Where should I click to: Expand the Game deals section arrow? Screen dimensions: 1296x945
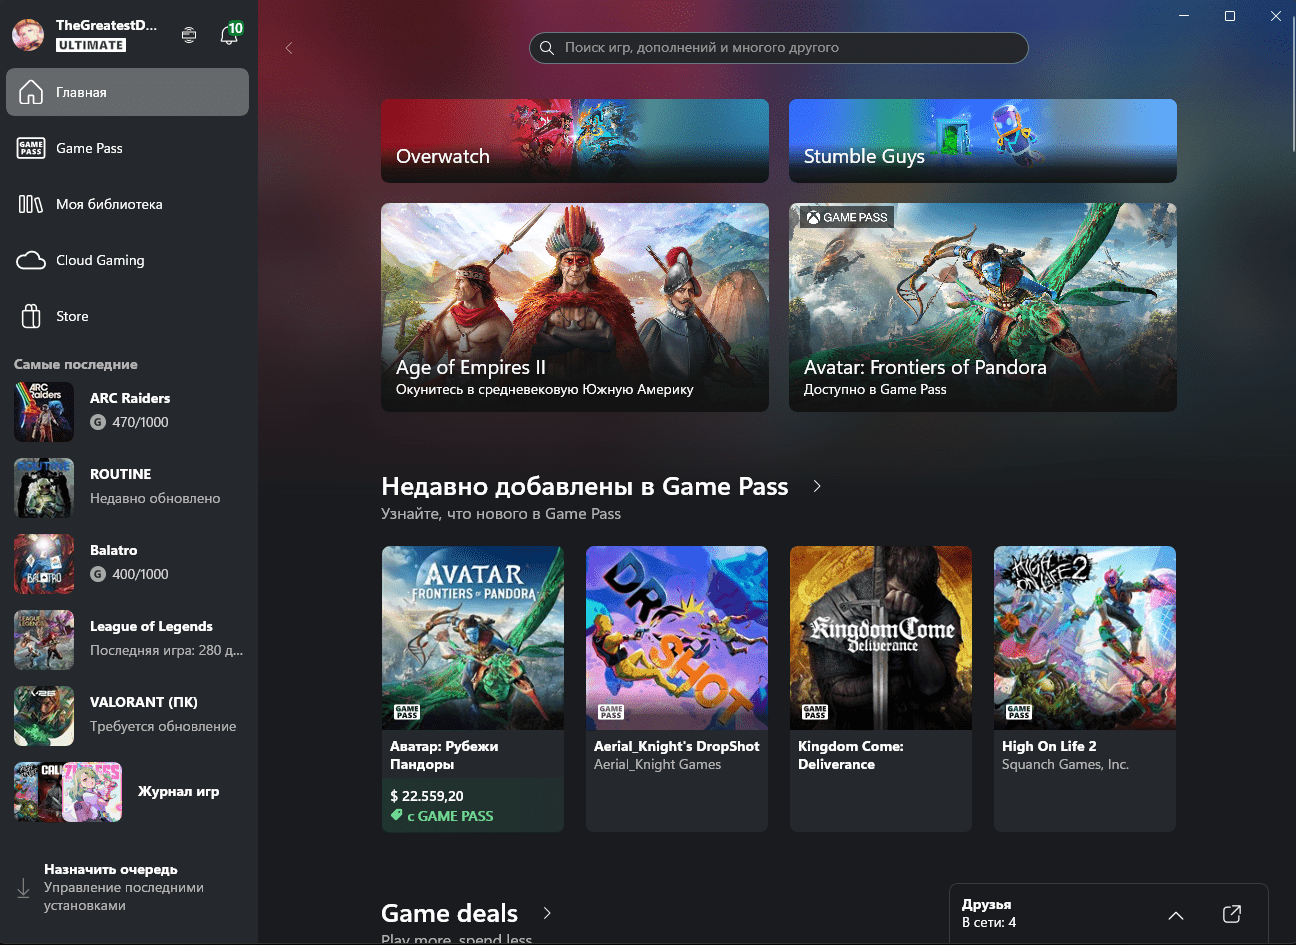pos(547,913)
